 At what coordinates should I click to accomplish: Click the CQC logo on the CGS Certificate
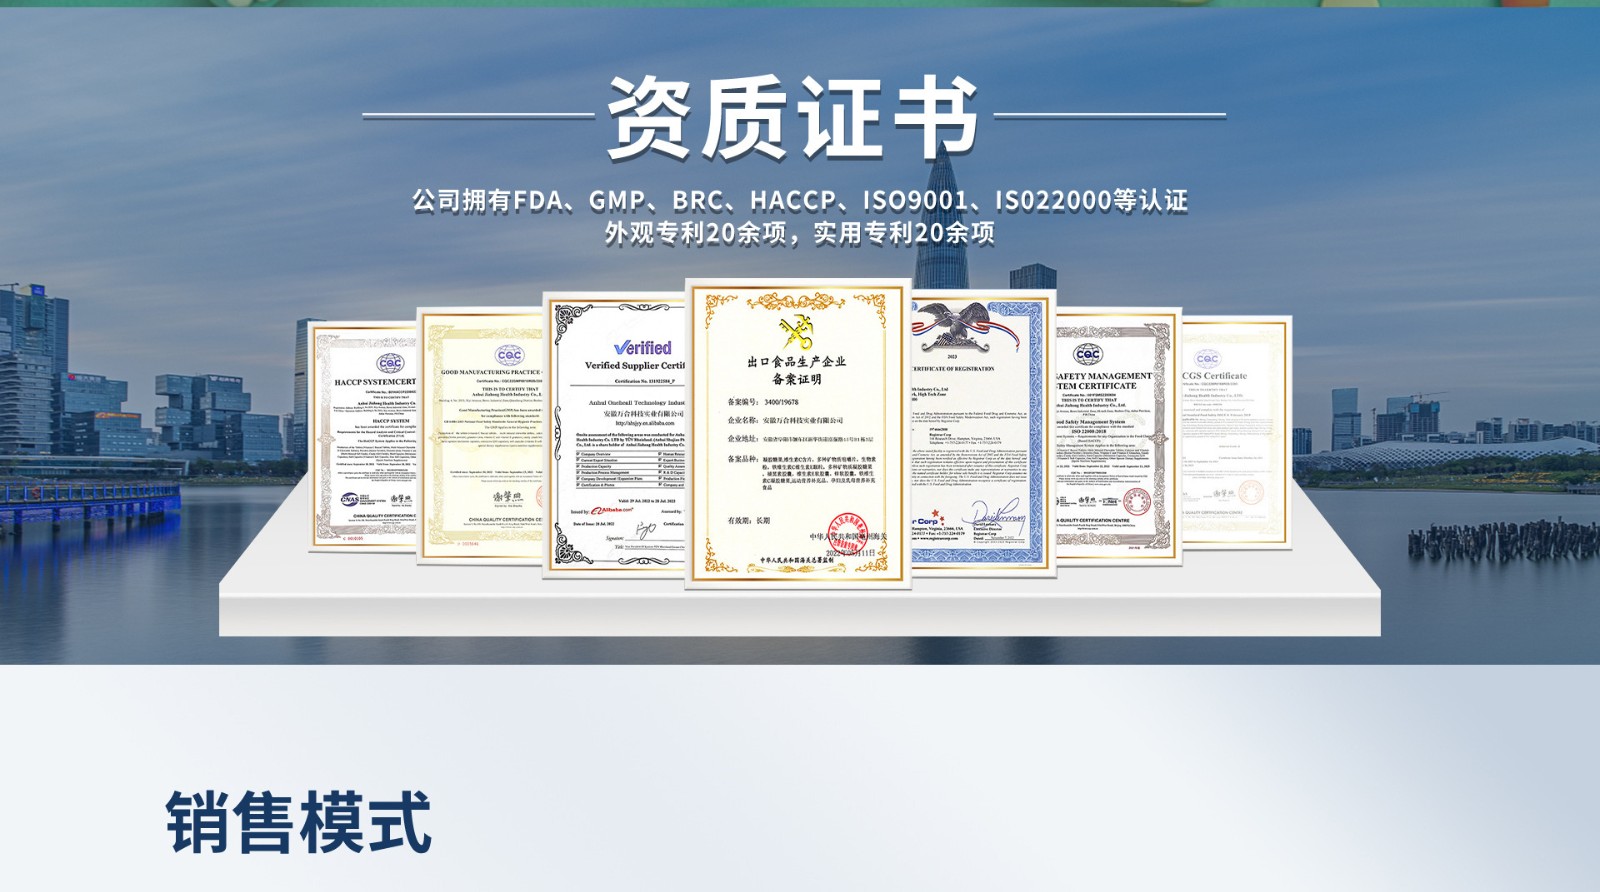point(1208,359)
